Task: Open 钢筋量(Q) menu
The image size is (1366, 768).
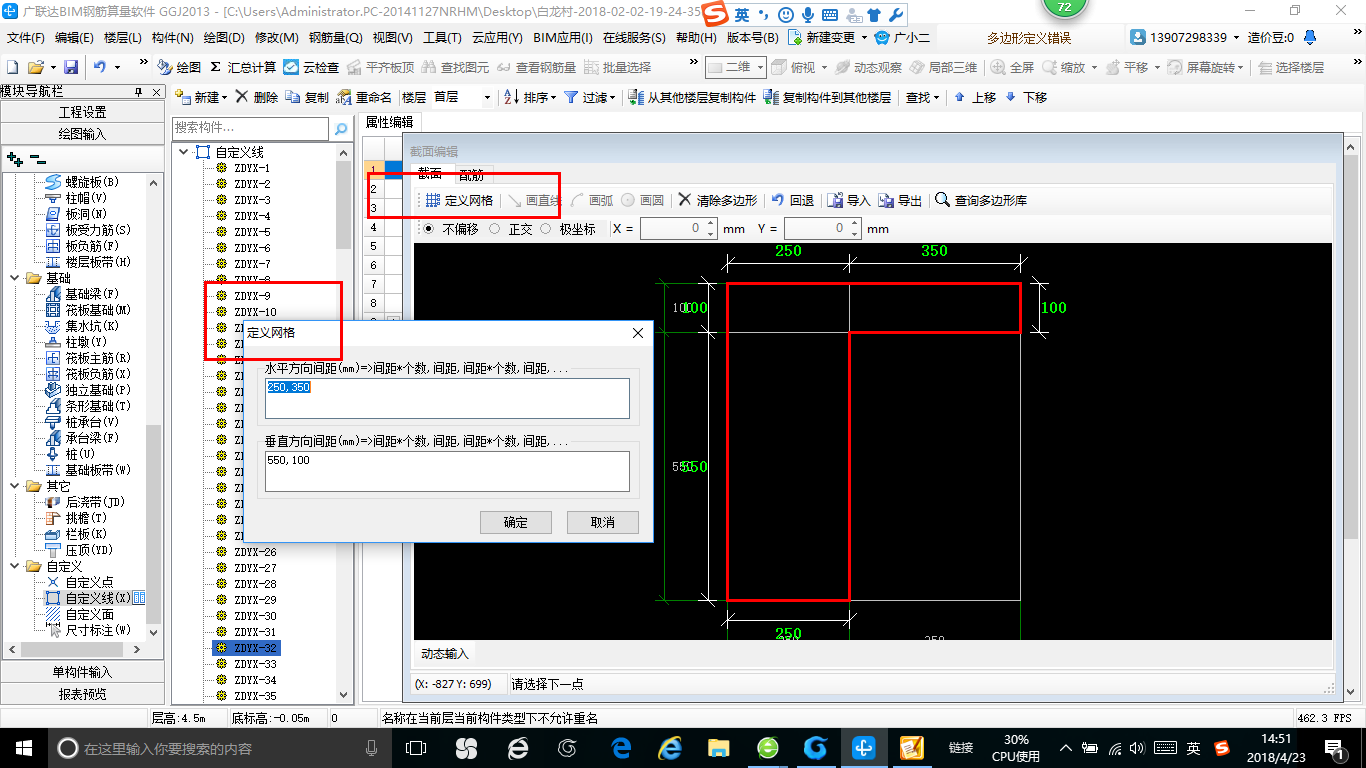Action: pos(336,38)
